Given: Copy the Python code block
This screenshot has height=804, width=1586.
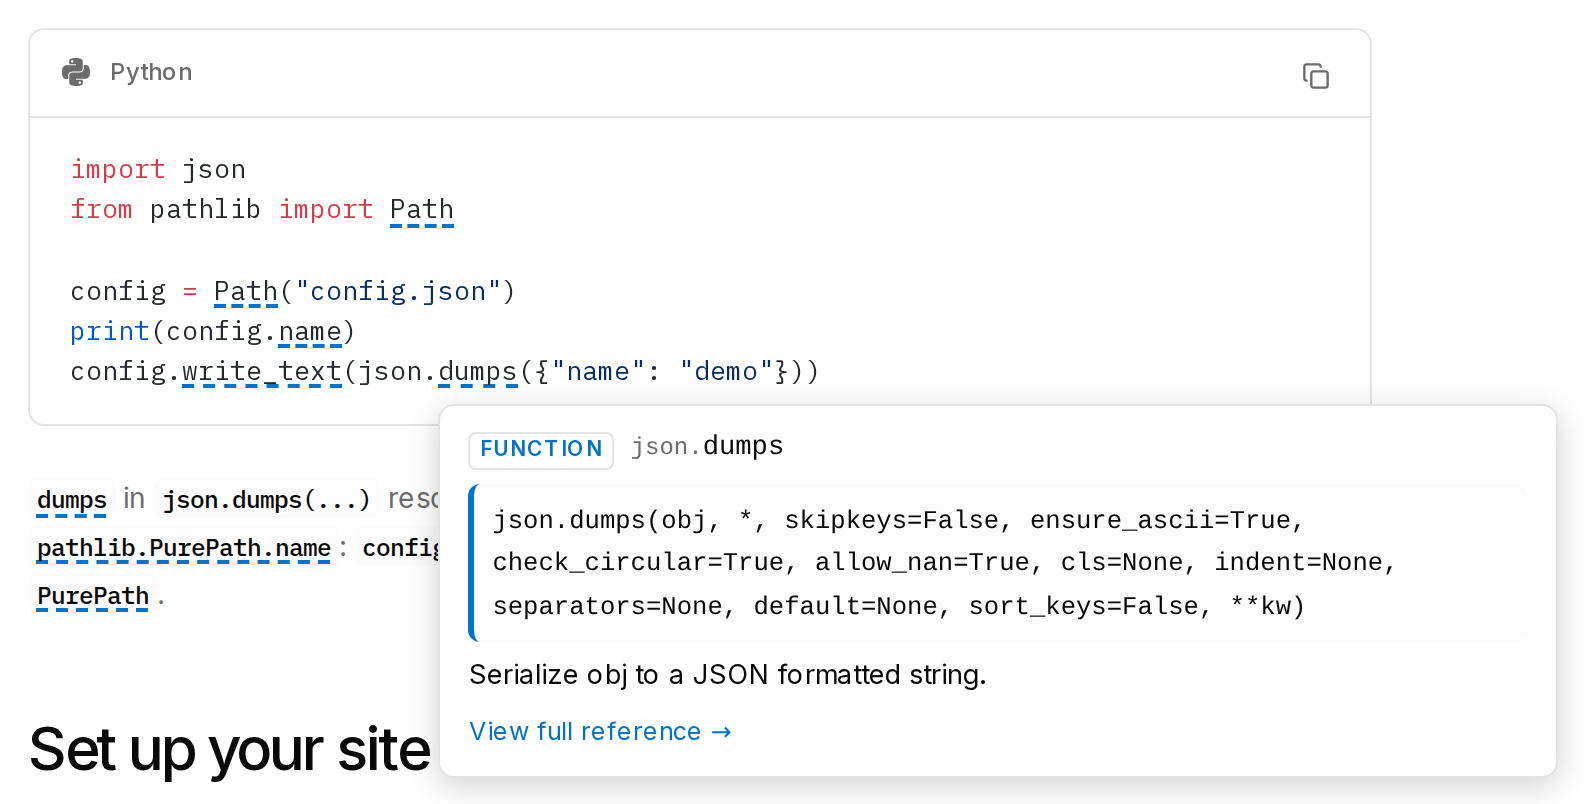Looking at the screenshot, I should pyautogui.click(x=1315, y=76).
